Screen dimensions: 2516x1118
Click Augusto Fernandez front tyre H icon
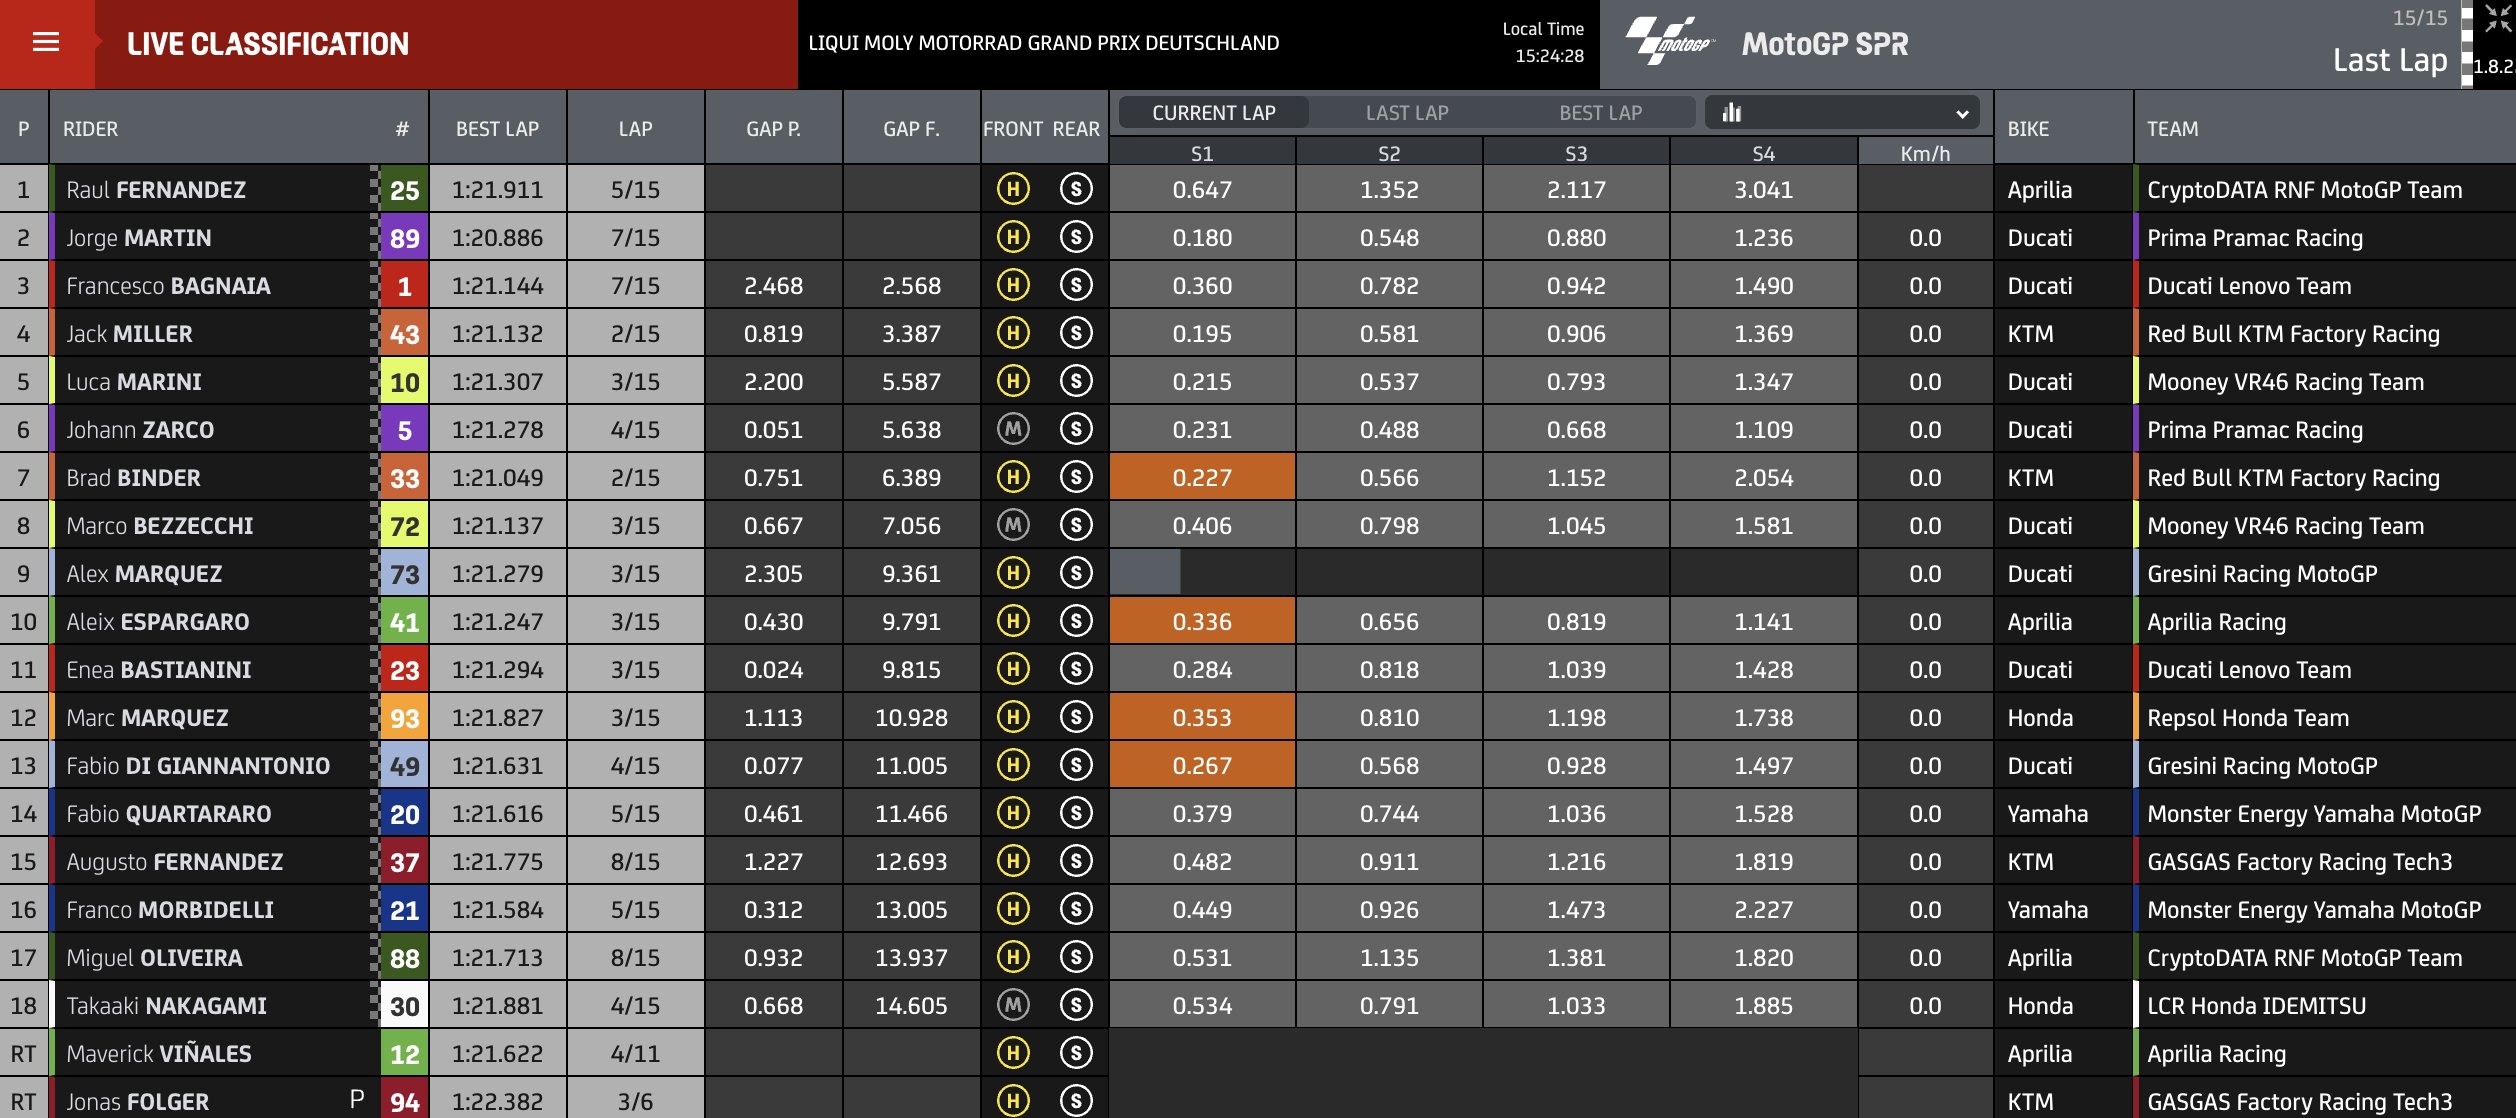click(1013, 861)
